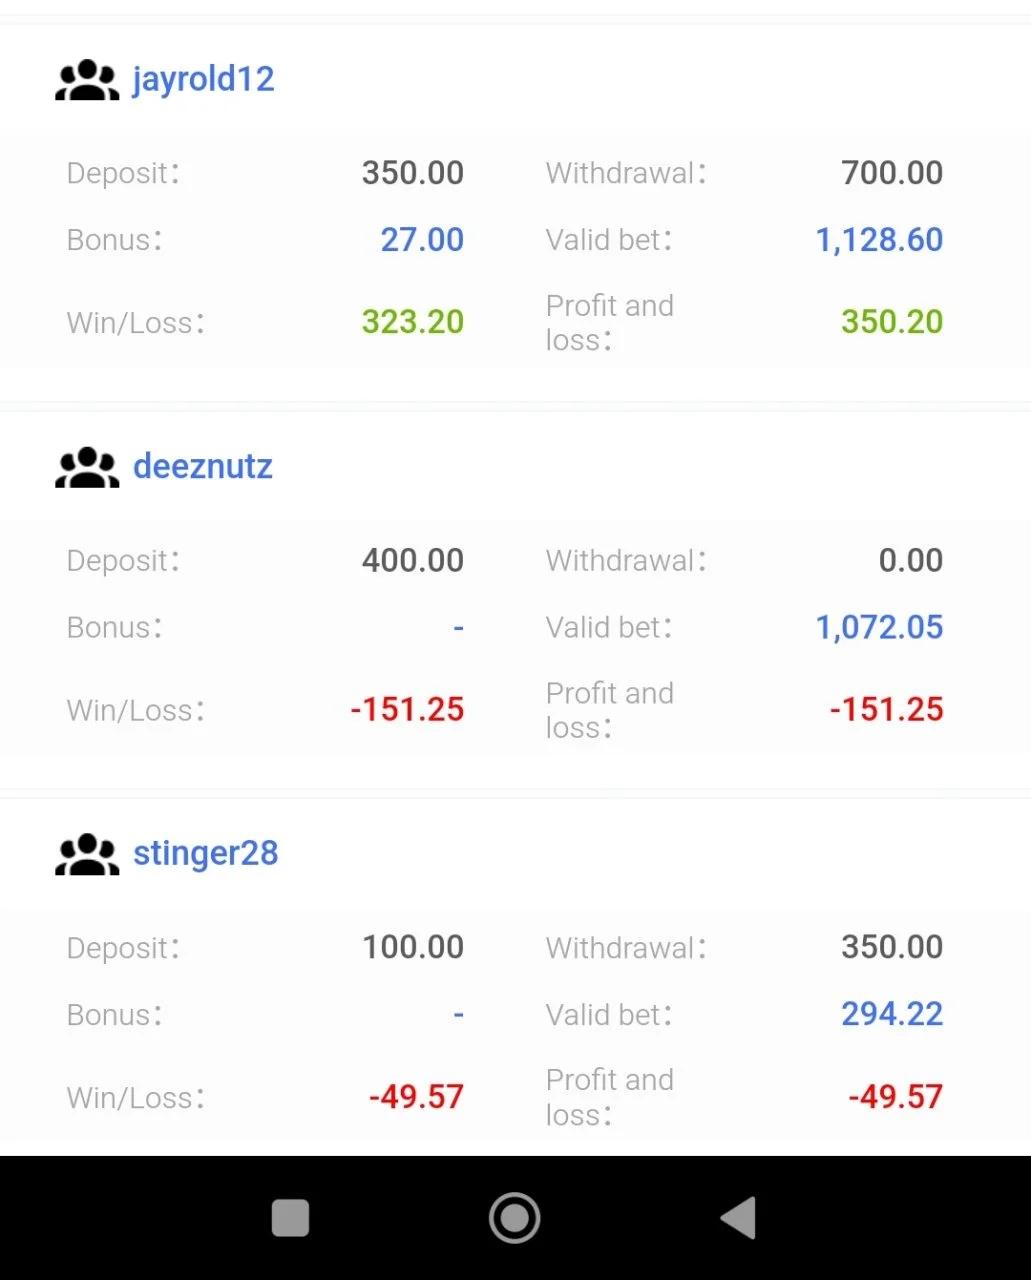Tap the group icon beside deeznutz
The height and width of the screenshot is (1280, 1031).
[x=87, y=467]
